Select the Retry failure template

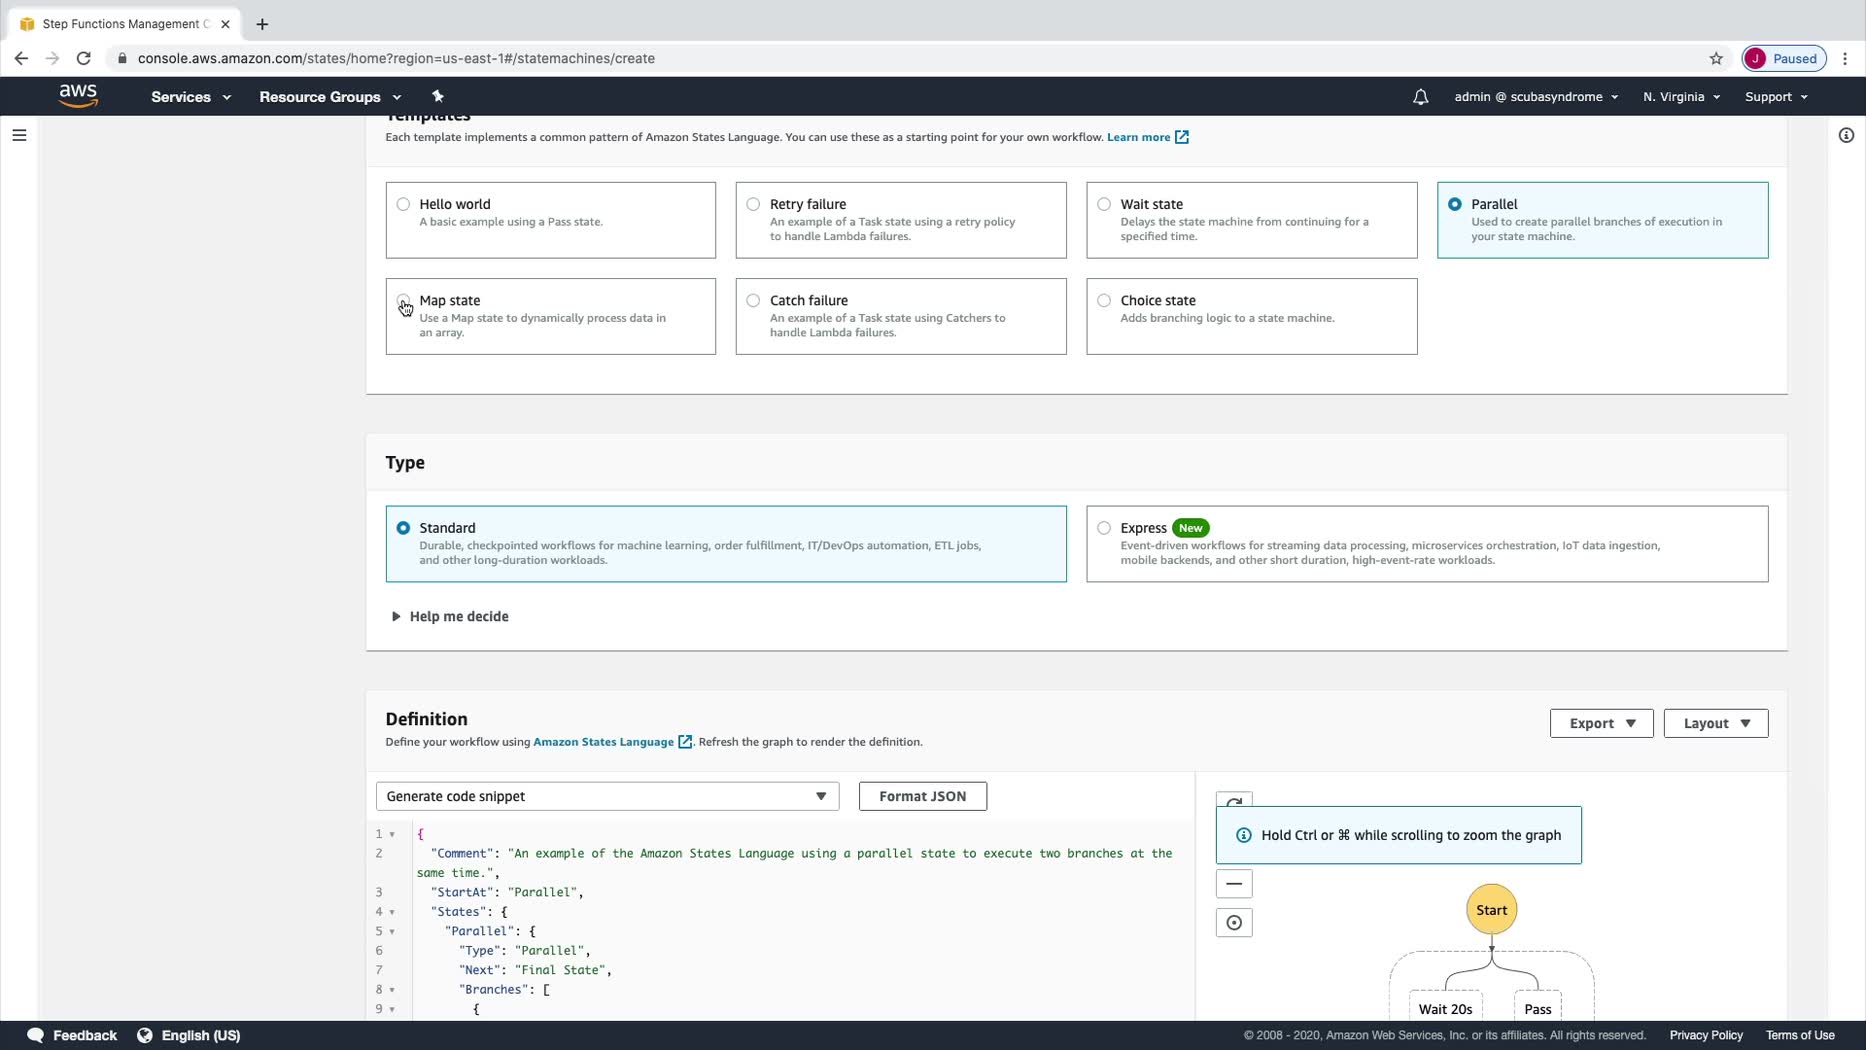[901, 220]
